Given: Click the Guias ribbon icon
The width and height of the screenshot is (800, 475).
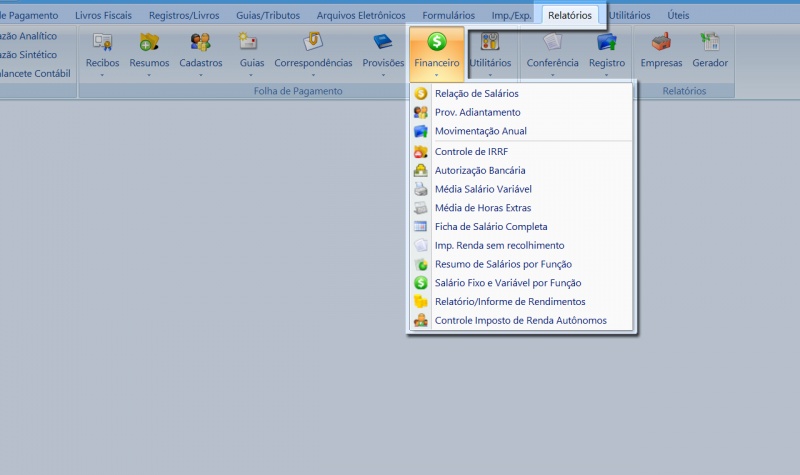Looking at the screenshot, I should pos(251,43).
